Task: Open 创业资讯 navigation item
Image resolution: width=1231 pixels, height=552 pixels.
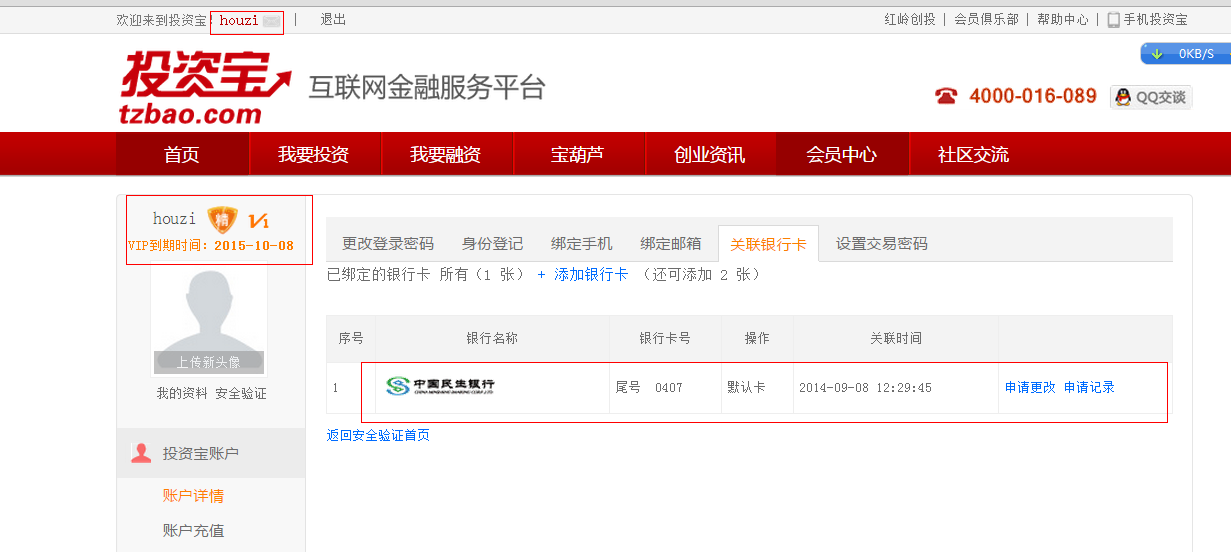Action: [710, 154]
